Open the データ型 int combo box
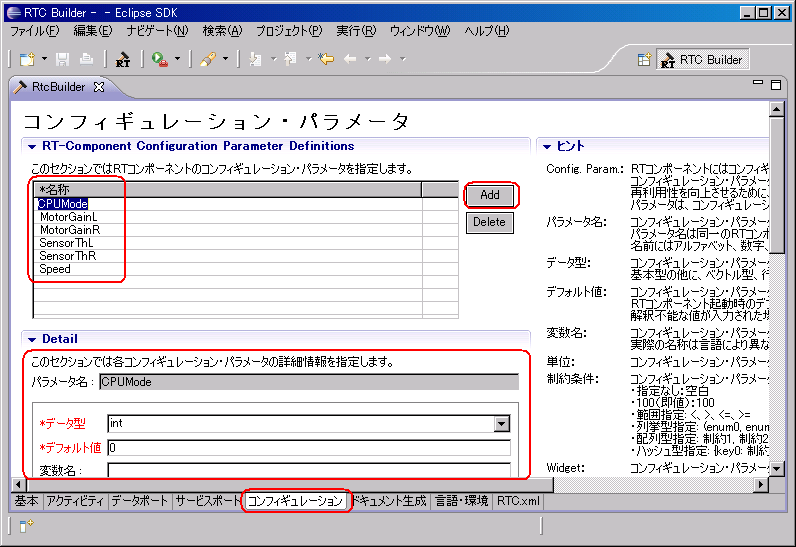The height and width of the screenshot is (547, 796). coord(309,423)
